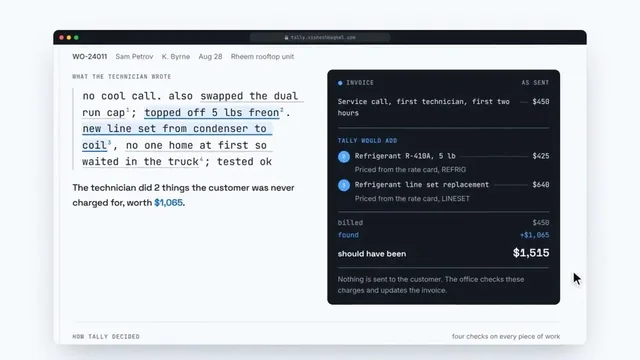Image resolution: width=640 pixels, height=360 pixels.
Task: Click 'Rheem rooftop unit' label
Action: pyautogui.click(x=262, y=57)
